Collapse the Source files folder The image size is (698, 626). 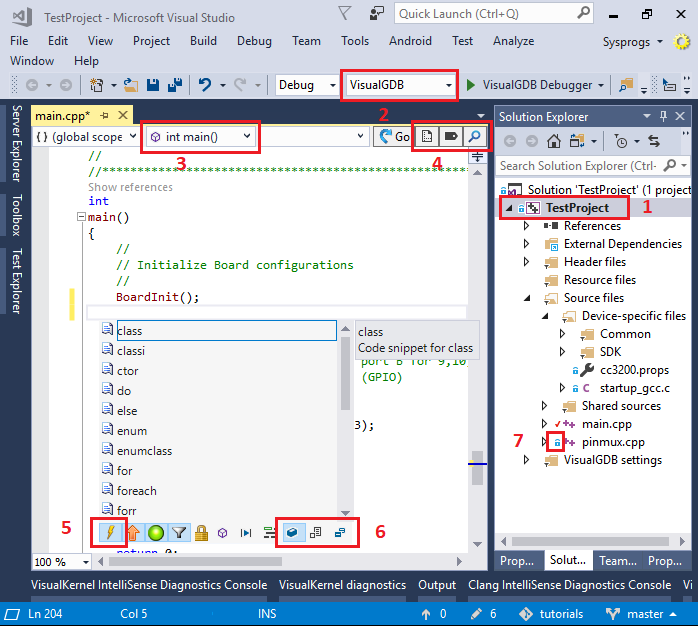[x=527, y=298]
